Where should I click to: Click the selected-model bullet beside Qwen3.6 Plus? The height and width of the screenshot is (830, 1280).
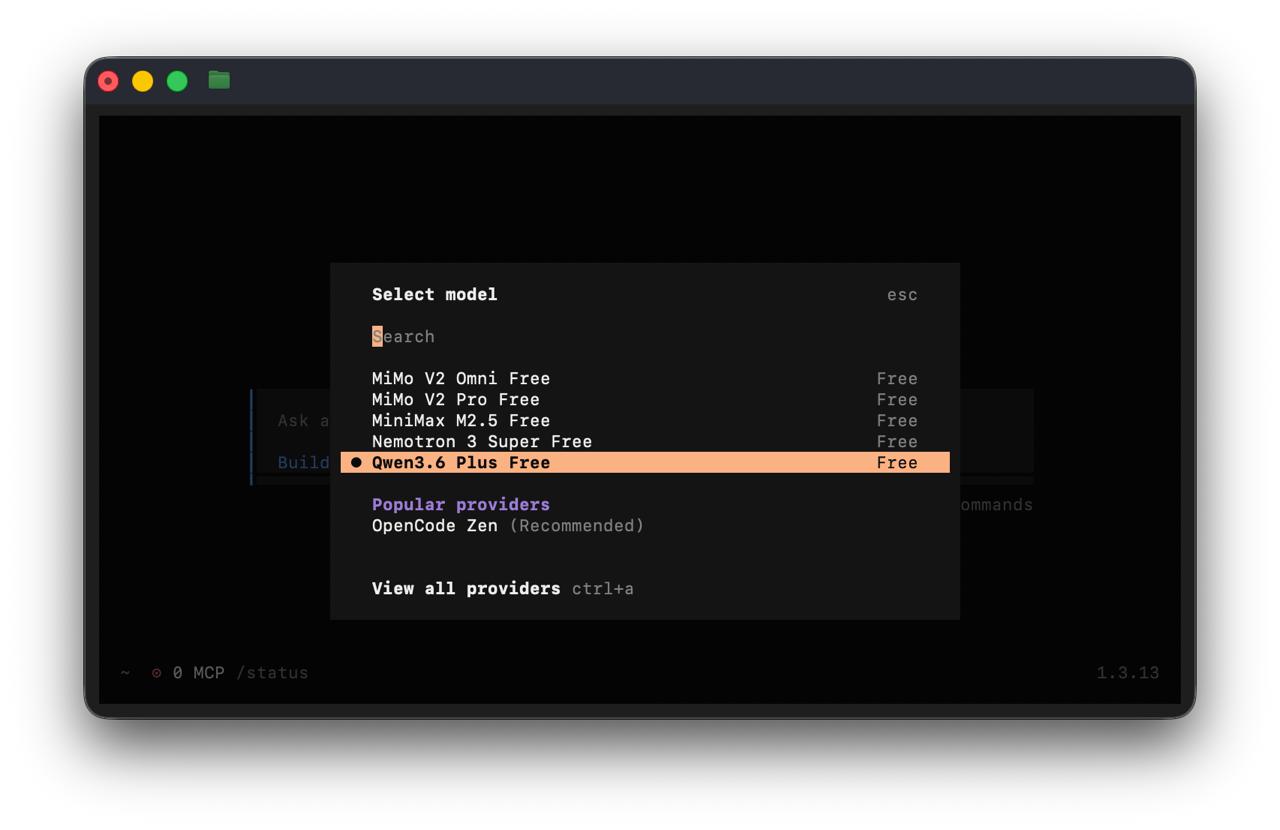coord(356,462)
